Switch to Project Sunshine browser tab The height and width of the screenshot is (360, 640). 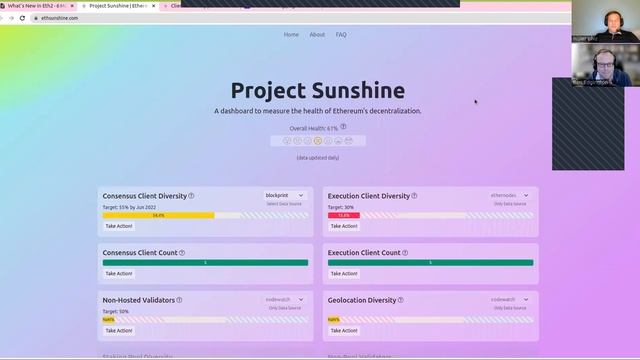(118, 6)
